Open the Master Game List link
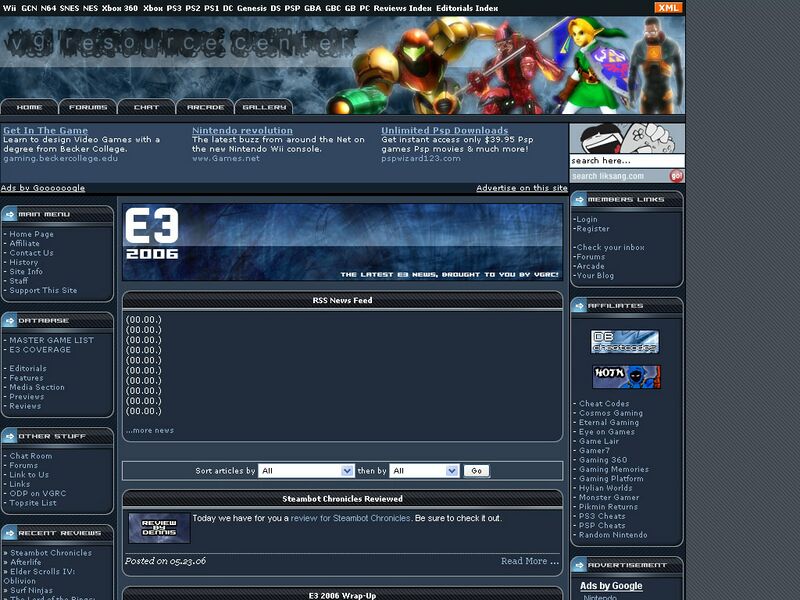 [51, 340]
